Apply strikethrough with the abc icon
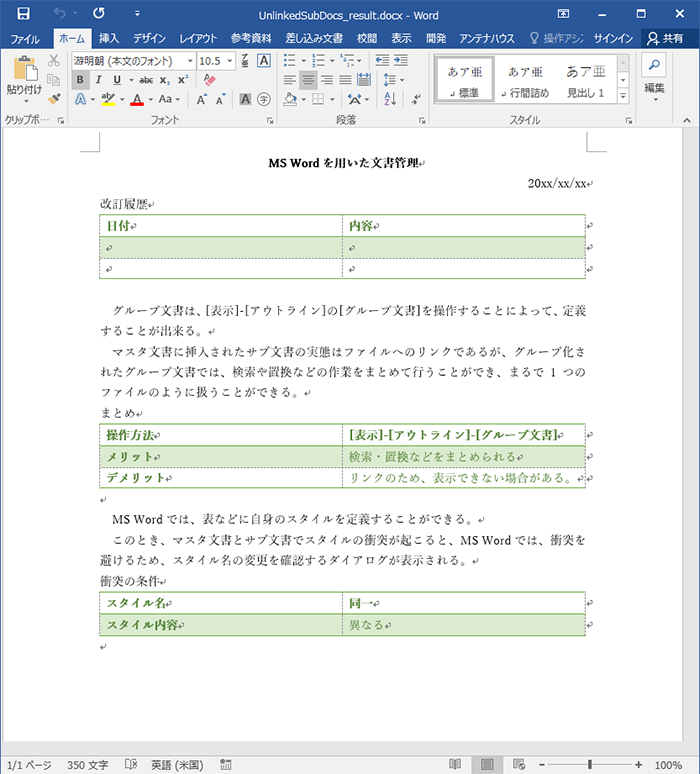Viewport: 700px width, 774px height. pos(147,80)
